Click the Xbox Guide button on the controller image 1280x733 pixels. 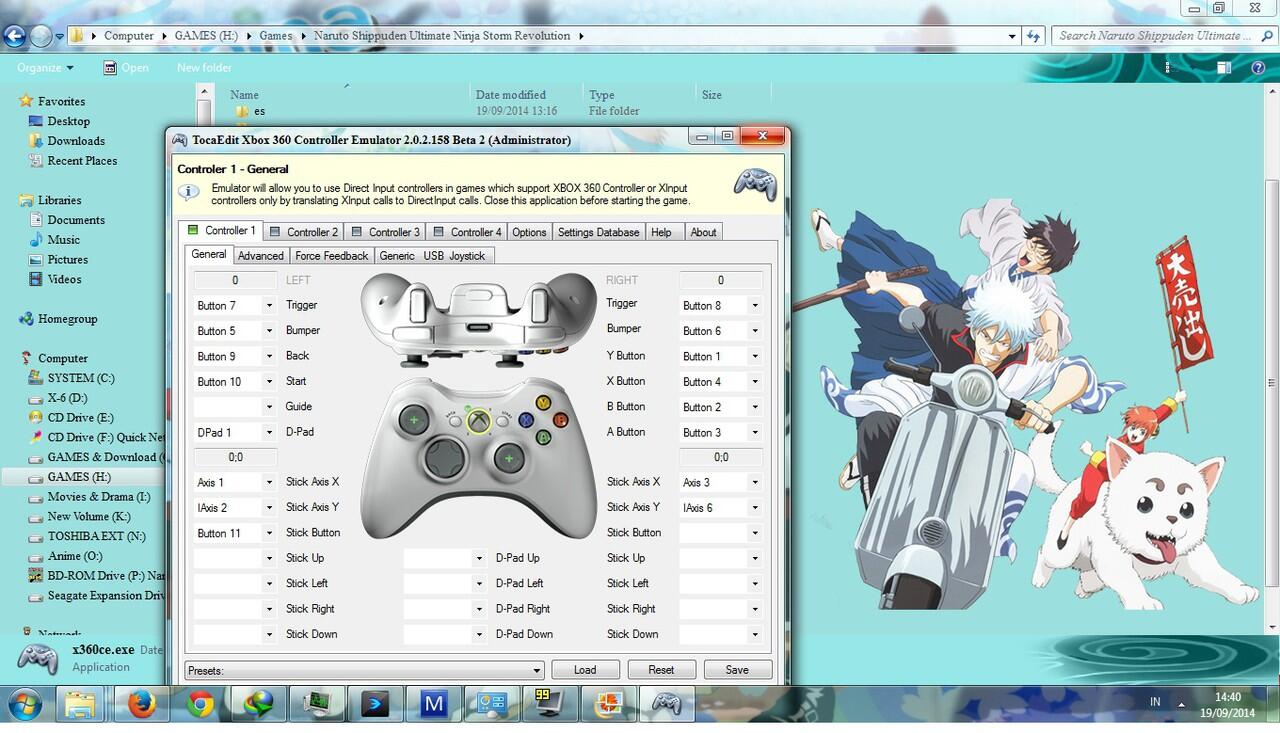pos(481,421)
